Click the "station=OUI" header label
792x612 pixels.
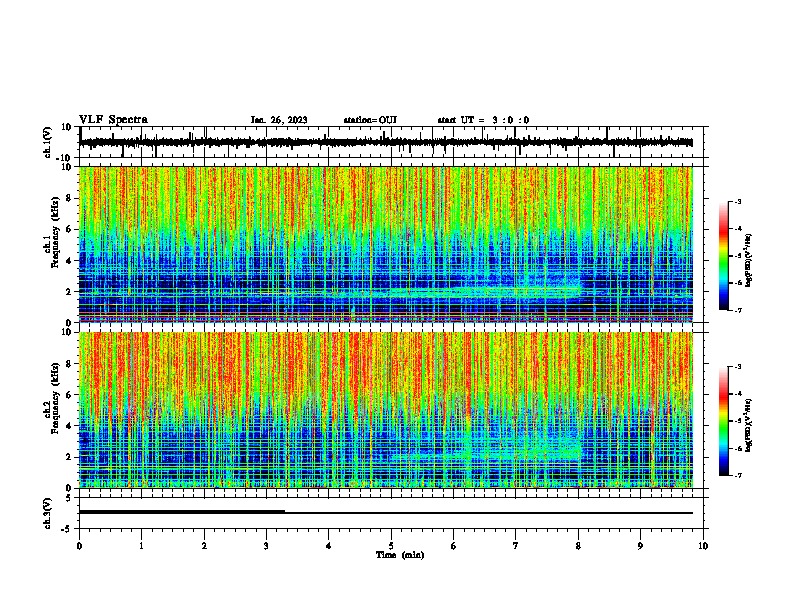(370, 120)
